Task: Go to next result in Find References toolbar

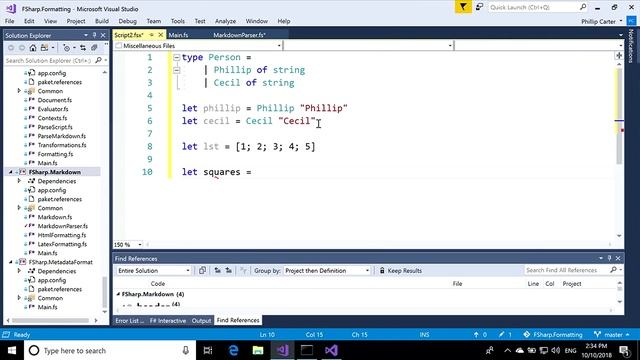Action: coord(229,270)
